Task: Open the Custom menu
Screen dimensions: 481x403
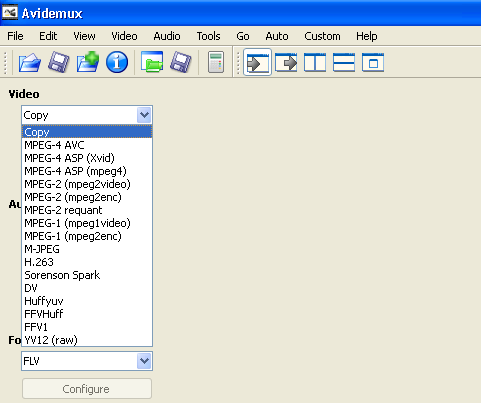Action: tap(322, 36)
